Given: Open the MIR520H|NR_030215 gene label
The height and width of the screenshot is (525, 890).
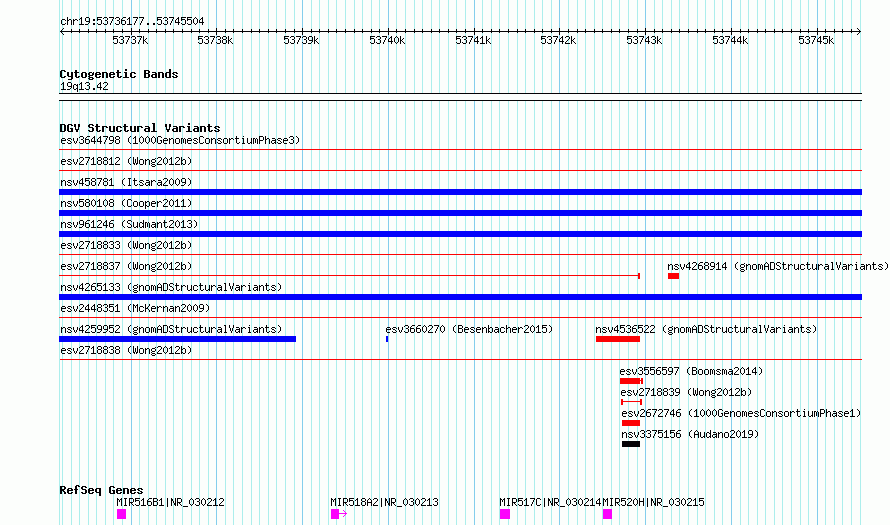Looking at the screenshot, I should (x=653, y=502).
